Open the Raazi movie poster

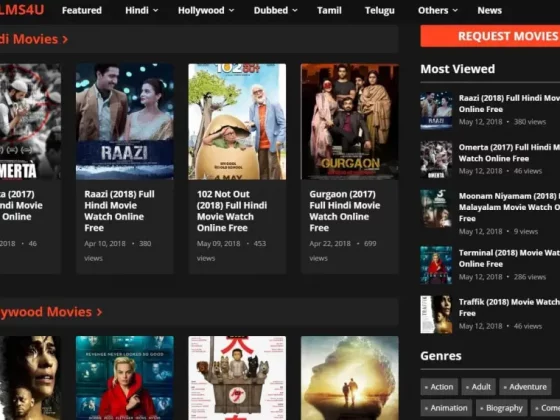pyautogui.click(x=125, y=121)
